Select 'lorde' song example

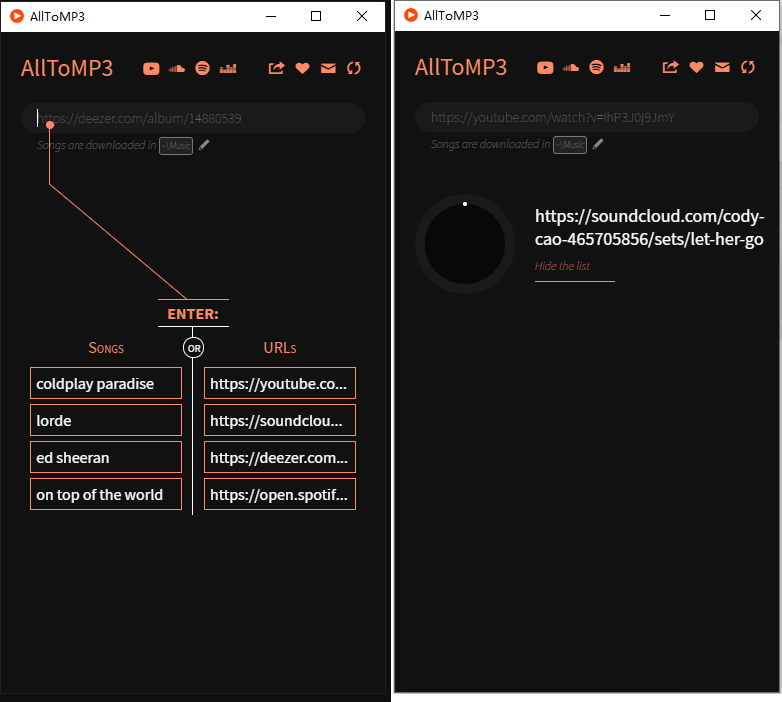[x=106, y=420]
